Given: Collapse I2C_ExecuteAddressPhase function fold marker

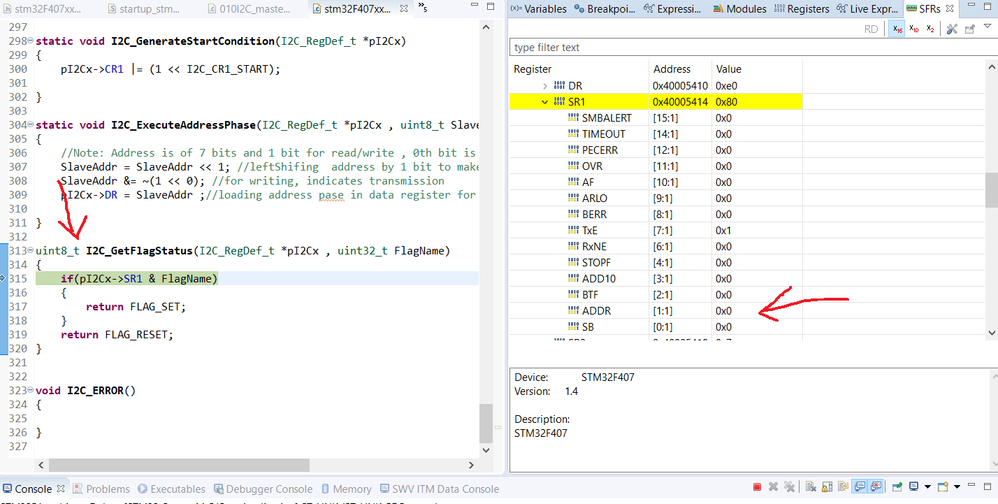Looking at the screenshot, I should coord(31,125).
